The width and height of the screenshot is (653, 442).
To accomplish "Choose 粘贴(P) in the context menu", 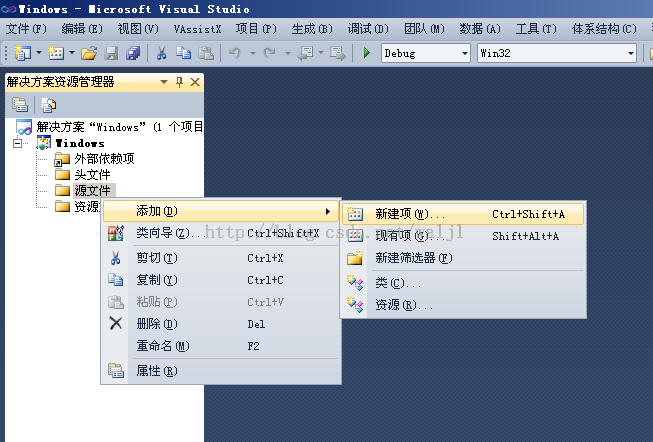I will point(221,302).
